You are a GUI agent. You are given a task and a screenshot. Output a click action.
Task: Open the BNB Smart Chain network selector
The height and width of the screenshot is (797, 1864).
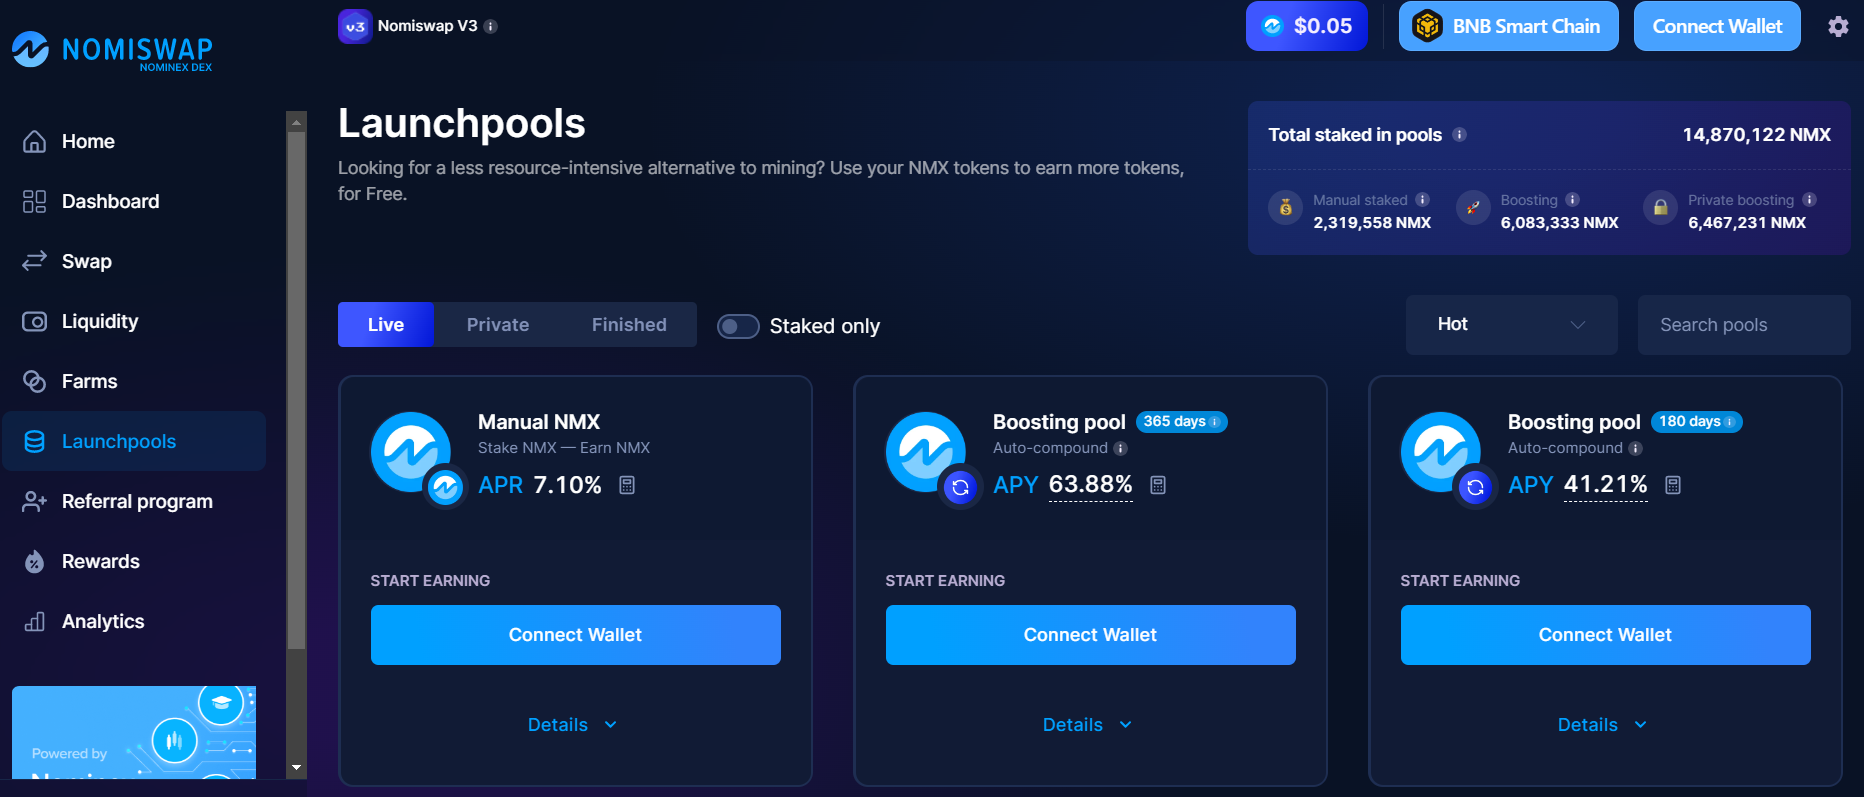click(x=1508, y=26)
